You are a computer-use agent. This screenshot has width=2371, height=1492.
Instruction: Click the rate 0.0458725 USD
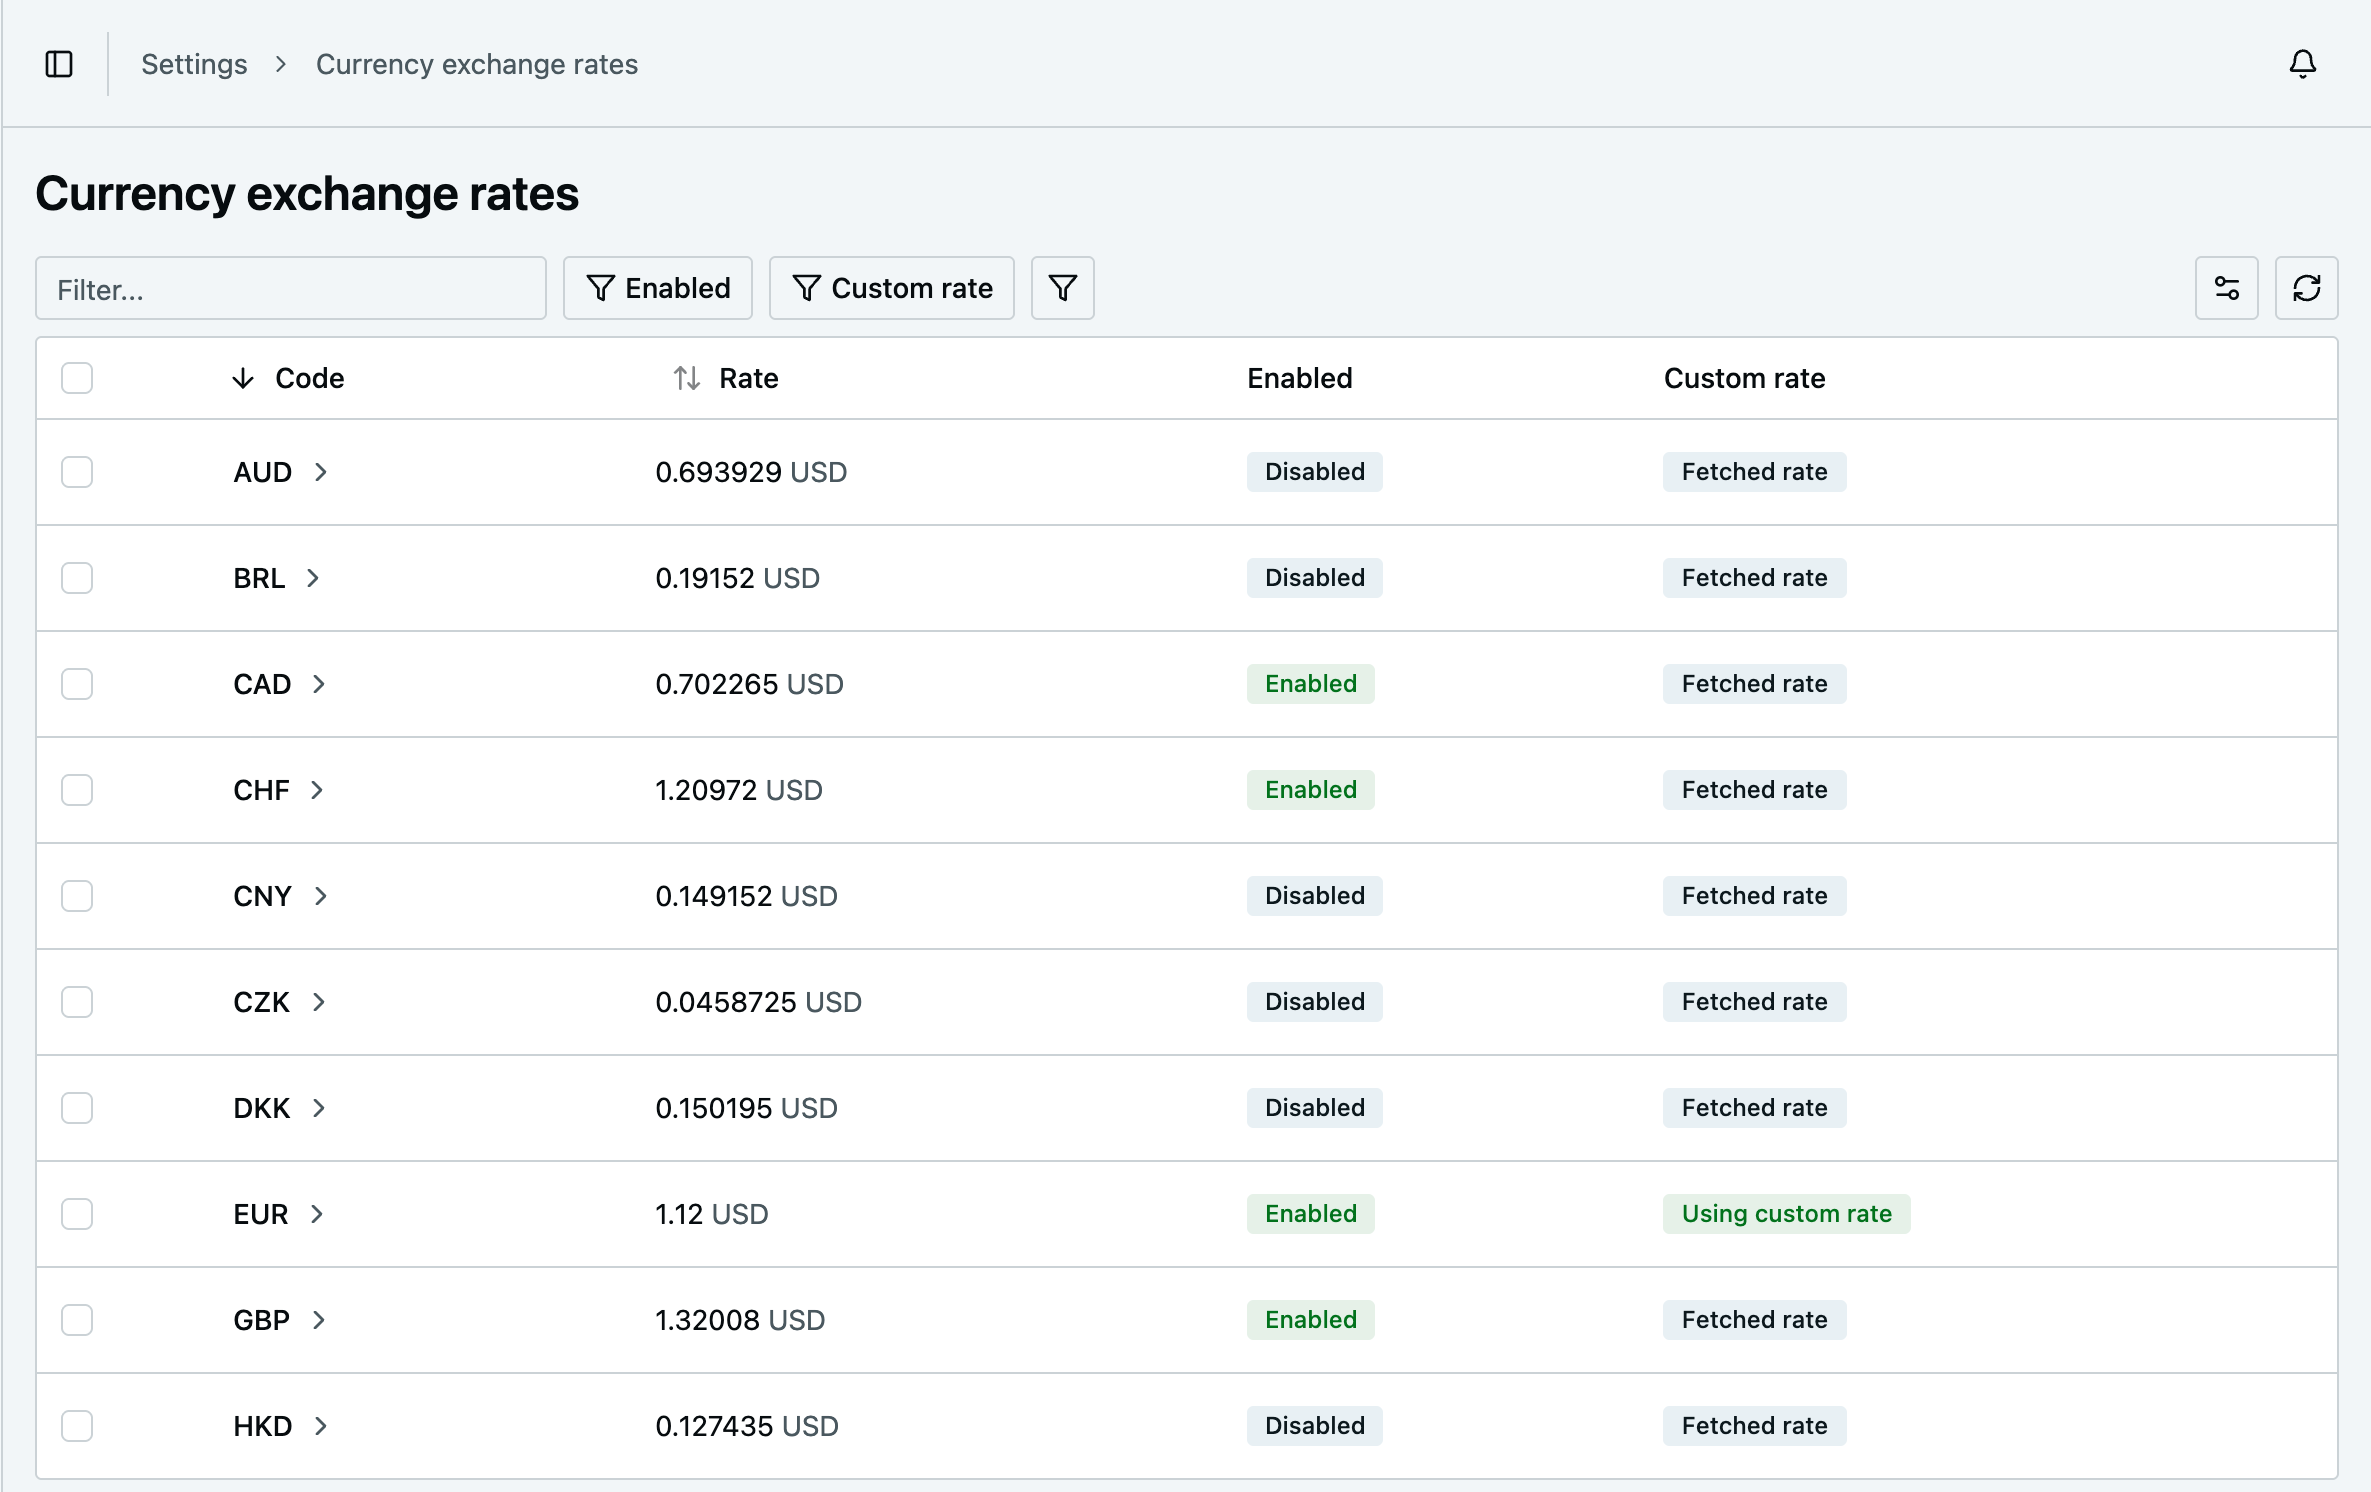(759, 1002)
